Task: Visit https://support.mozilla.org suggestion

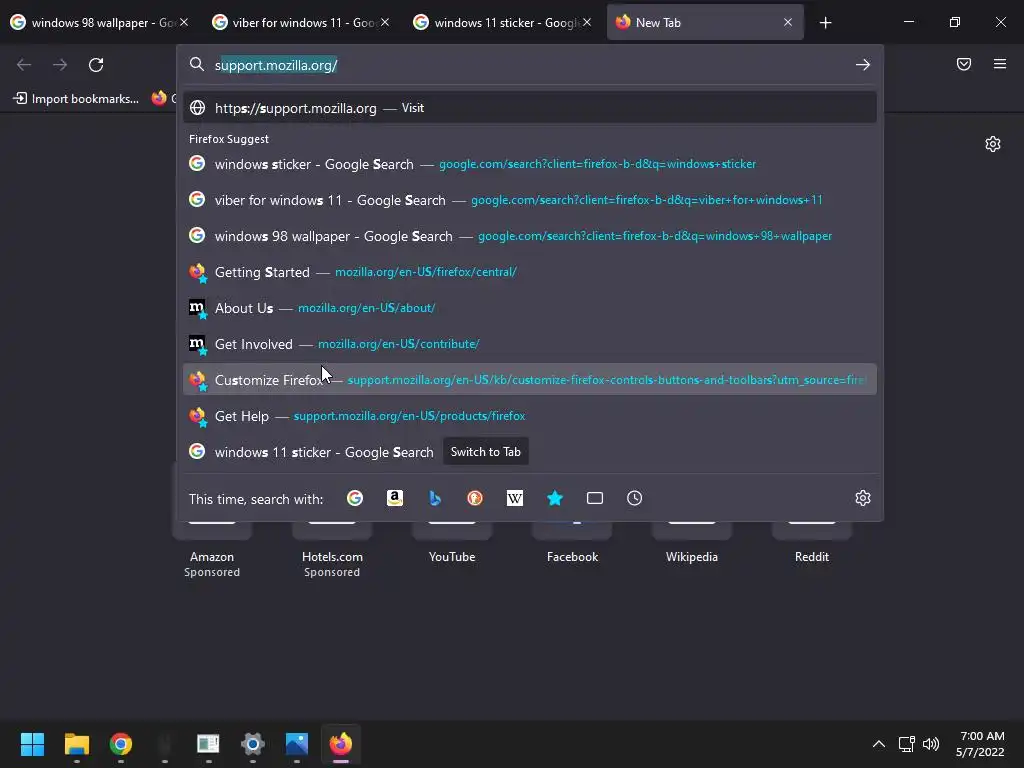Action: tap(530, 108)
